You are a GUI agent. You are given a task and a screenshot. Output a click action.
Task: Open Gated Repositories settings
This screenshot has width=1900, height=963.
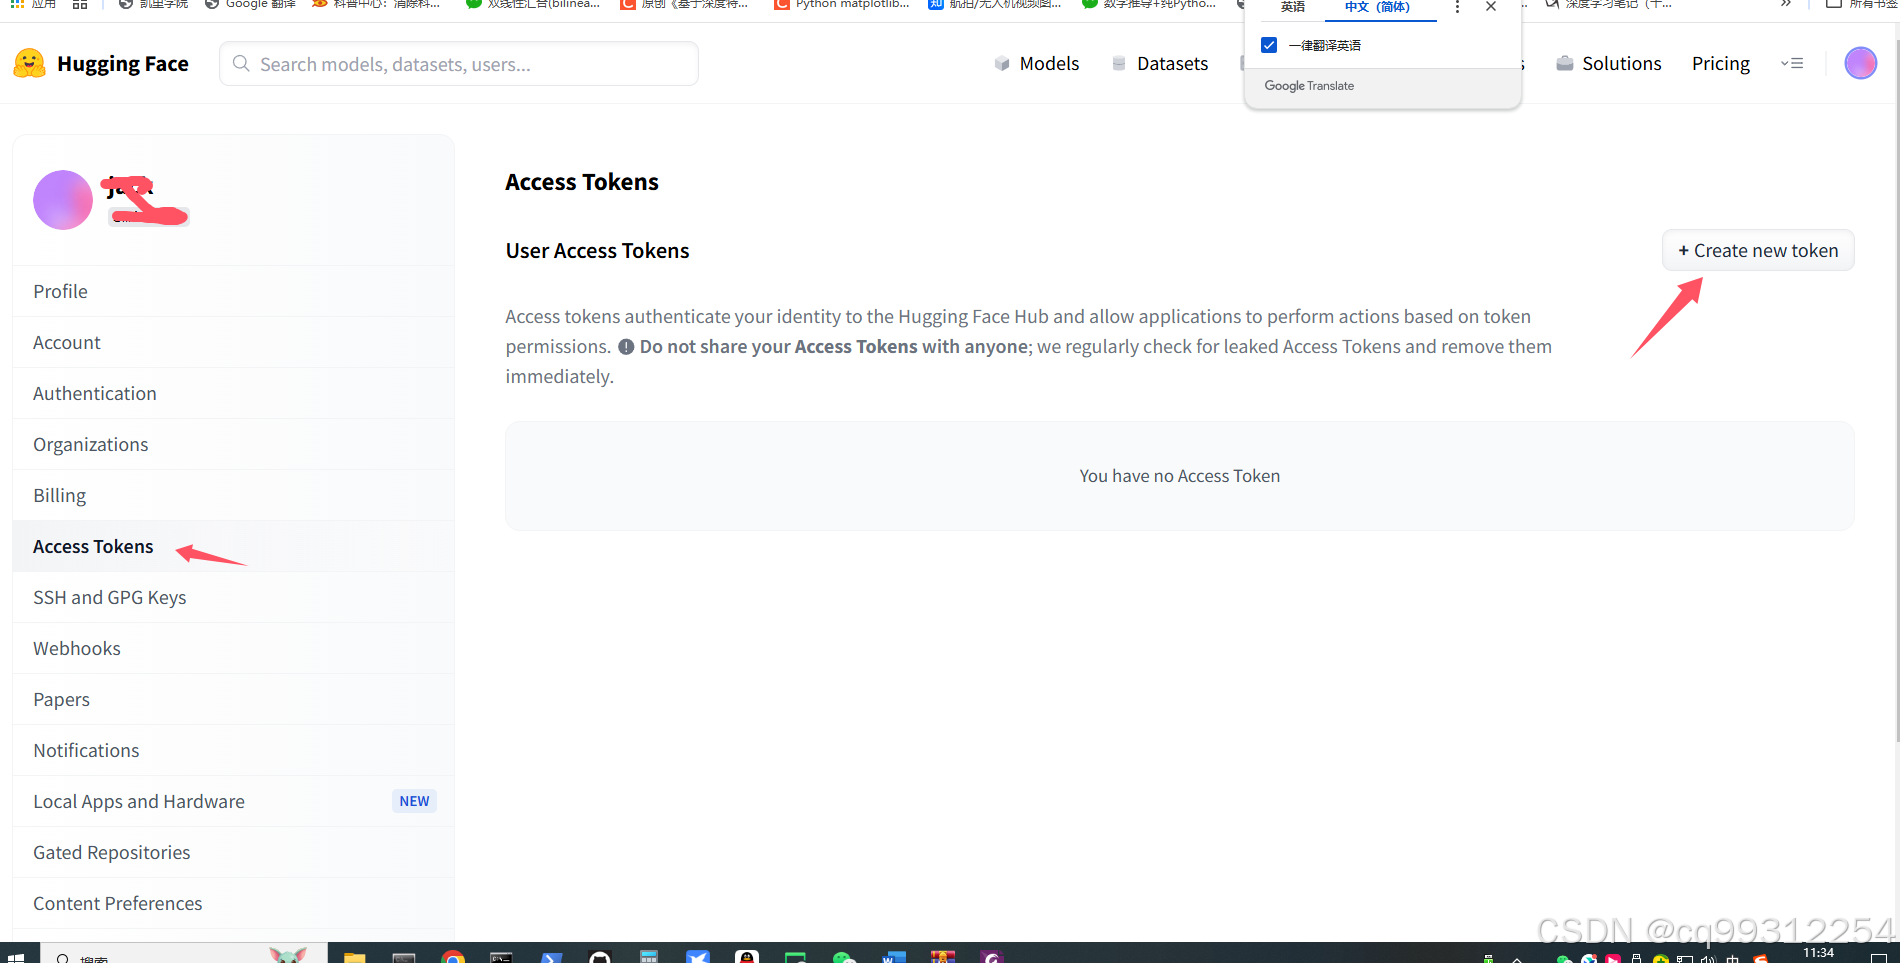[233, 852]
